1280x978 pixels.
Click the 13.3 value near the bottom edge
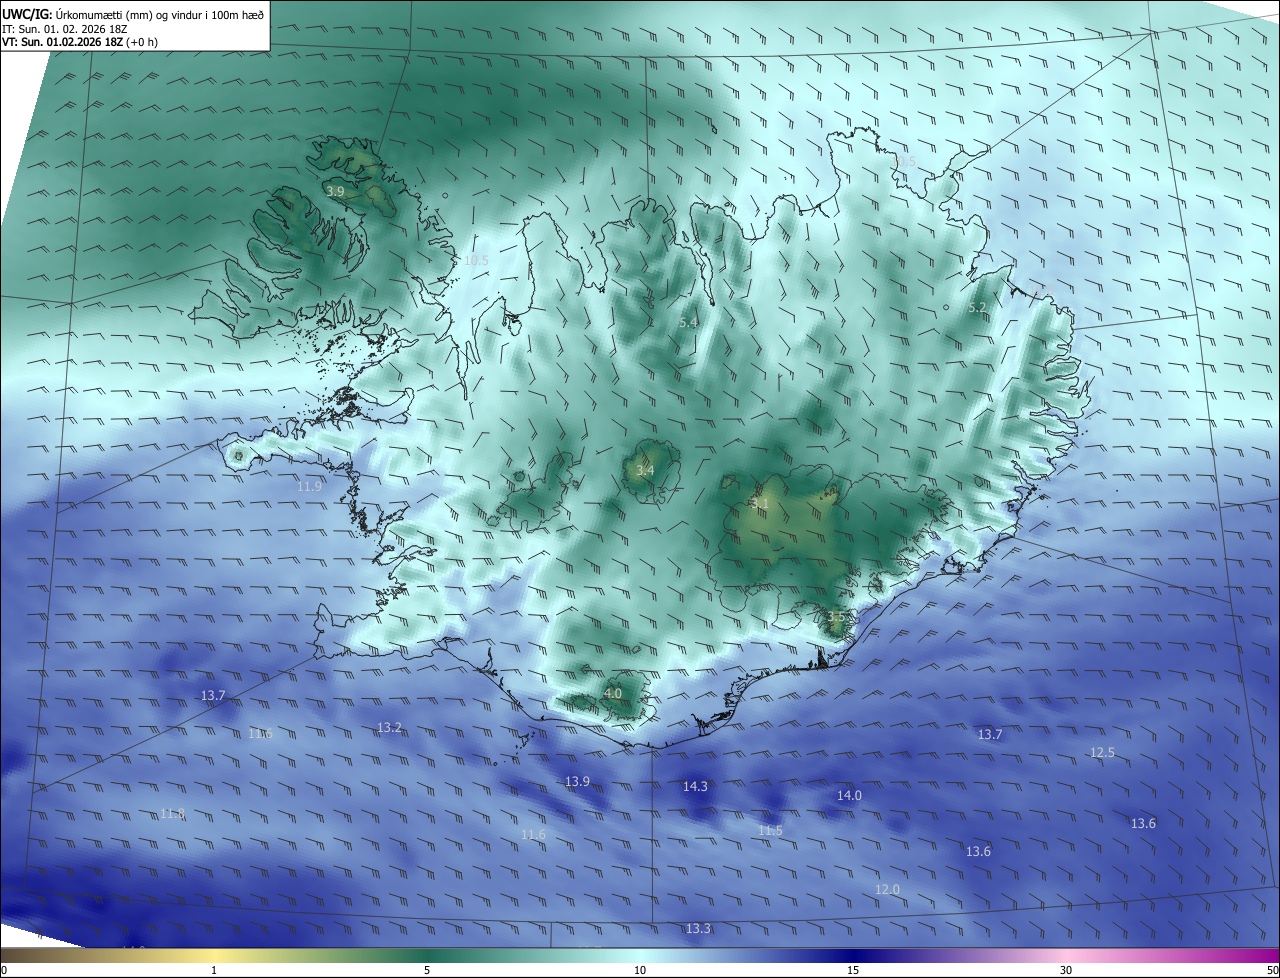coord(698,928)
